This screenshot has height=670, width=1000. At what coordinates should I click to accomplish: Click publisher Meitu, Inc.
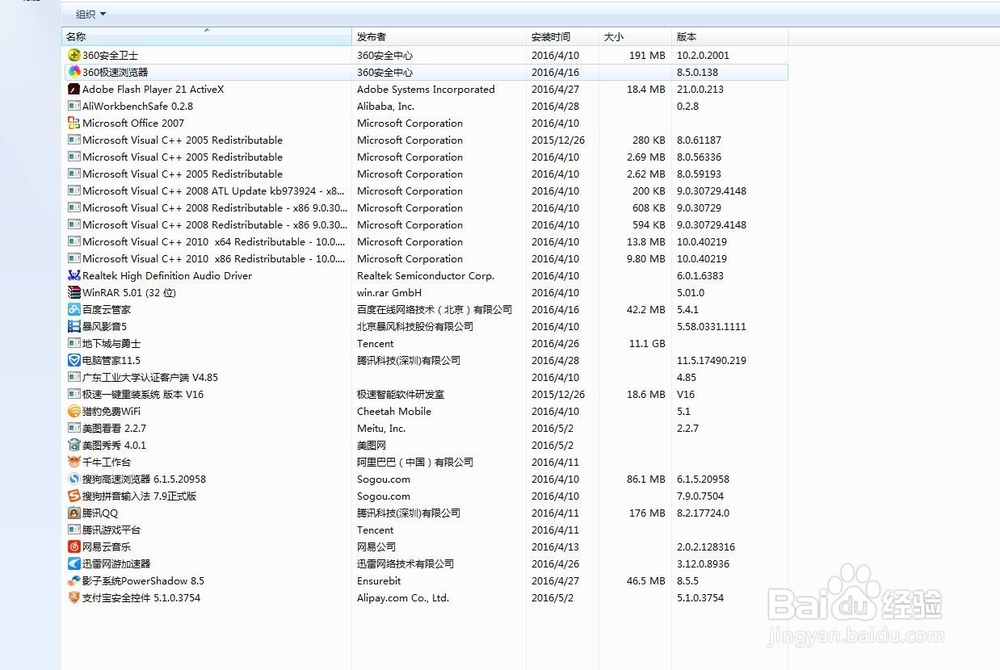click(381, 428)
